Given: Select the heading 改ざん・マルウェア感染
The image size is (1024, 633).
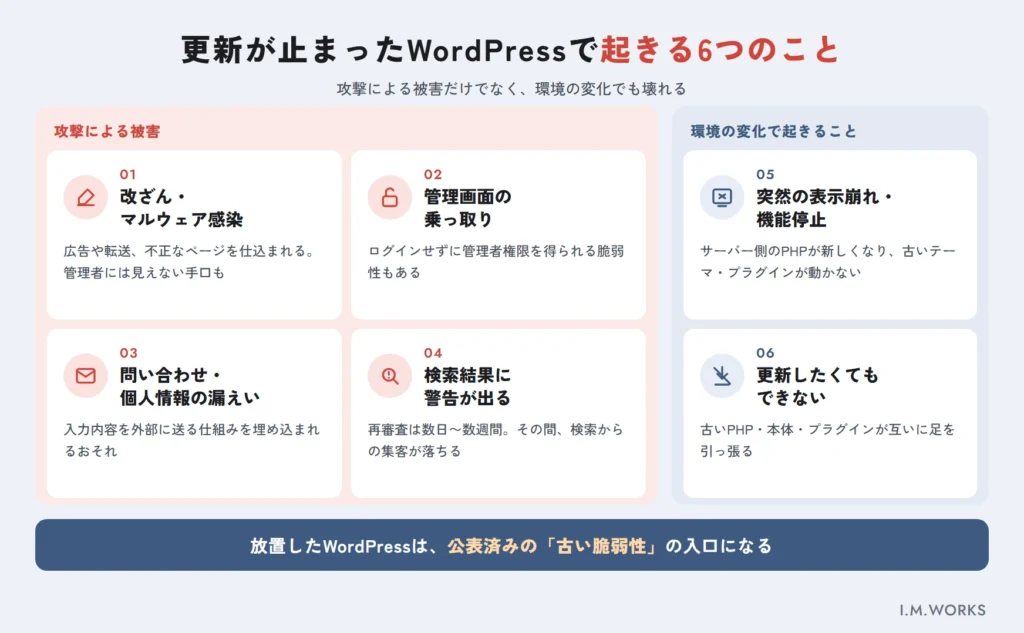Looking at the screenshot, I should tap(181, 208).
